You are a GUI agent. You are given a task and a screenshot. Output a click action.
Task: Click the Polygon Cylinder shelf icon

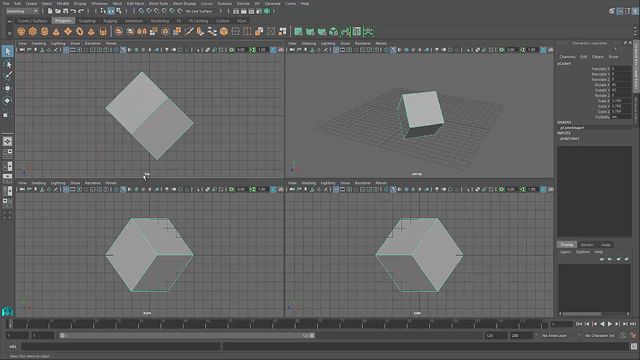pos(44,31)
